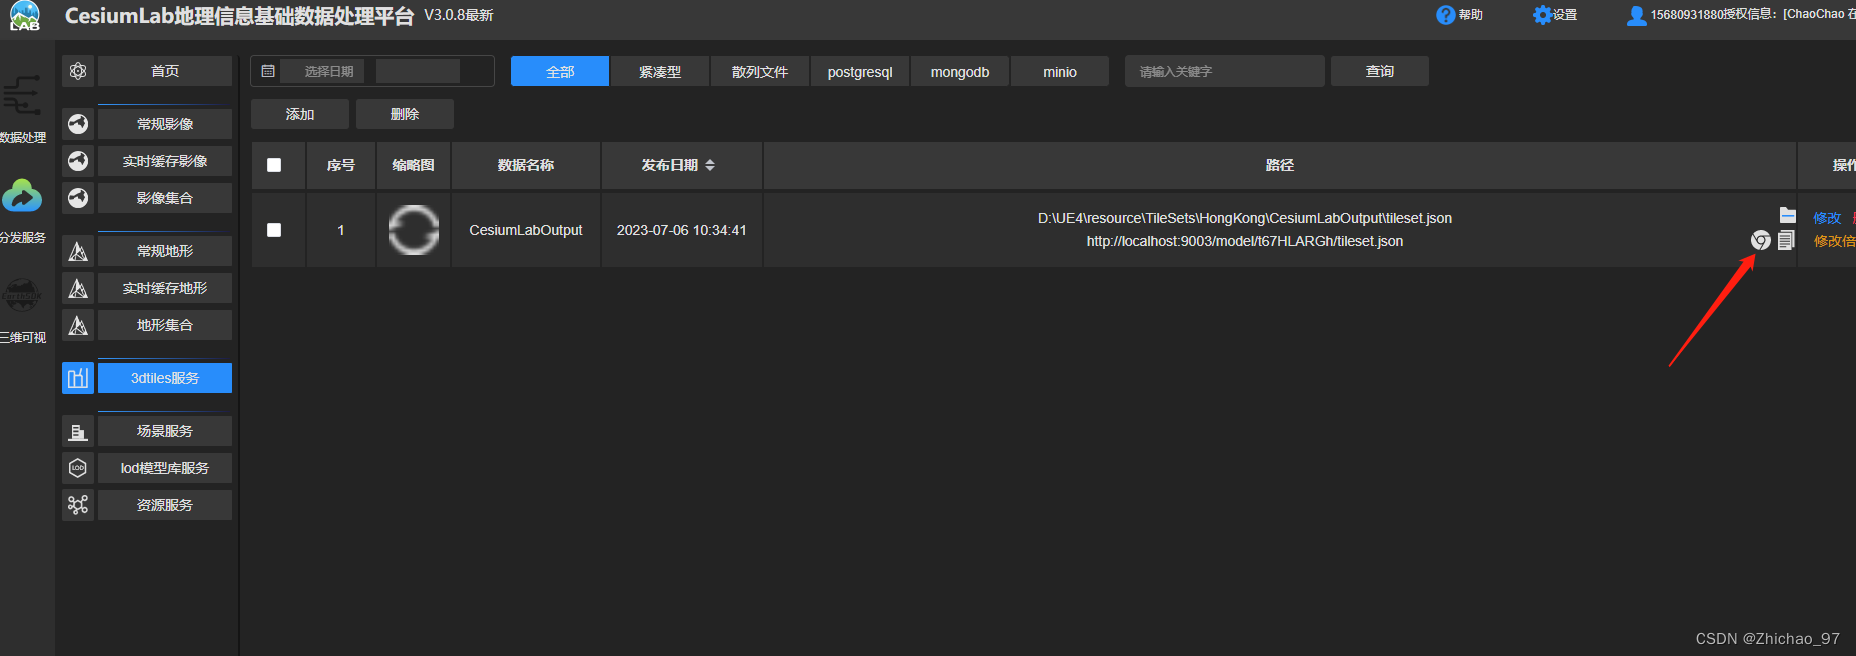Go to 首页 home menu
Viewport: 1856px width, 656px height.
point(165,71)
